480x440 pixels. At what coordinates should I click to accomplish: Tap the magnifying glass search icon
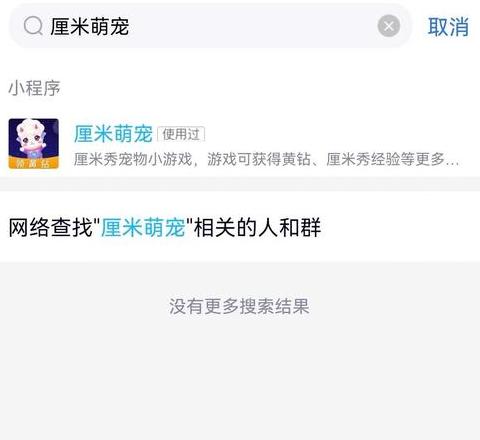point(33,26)
